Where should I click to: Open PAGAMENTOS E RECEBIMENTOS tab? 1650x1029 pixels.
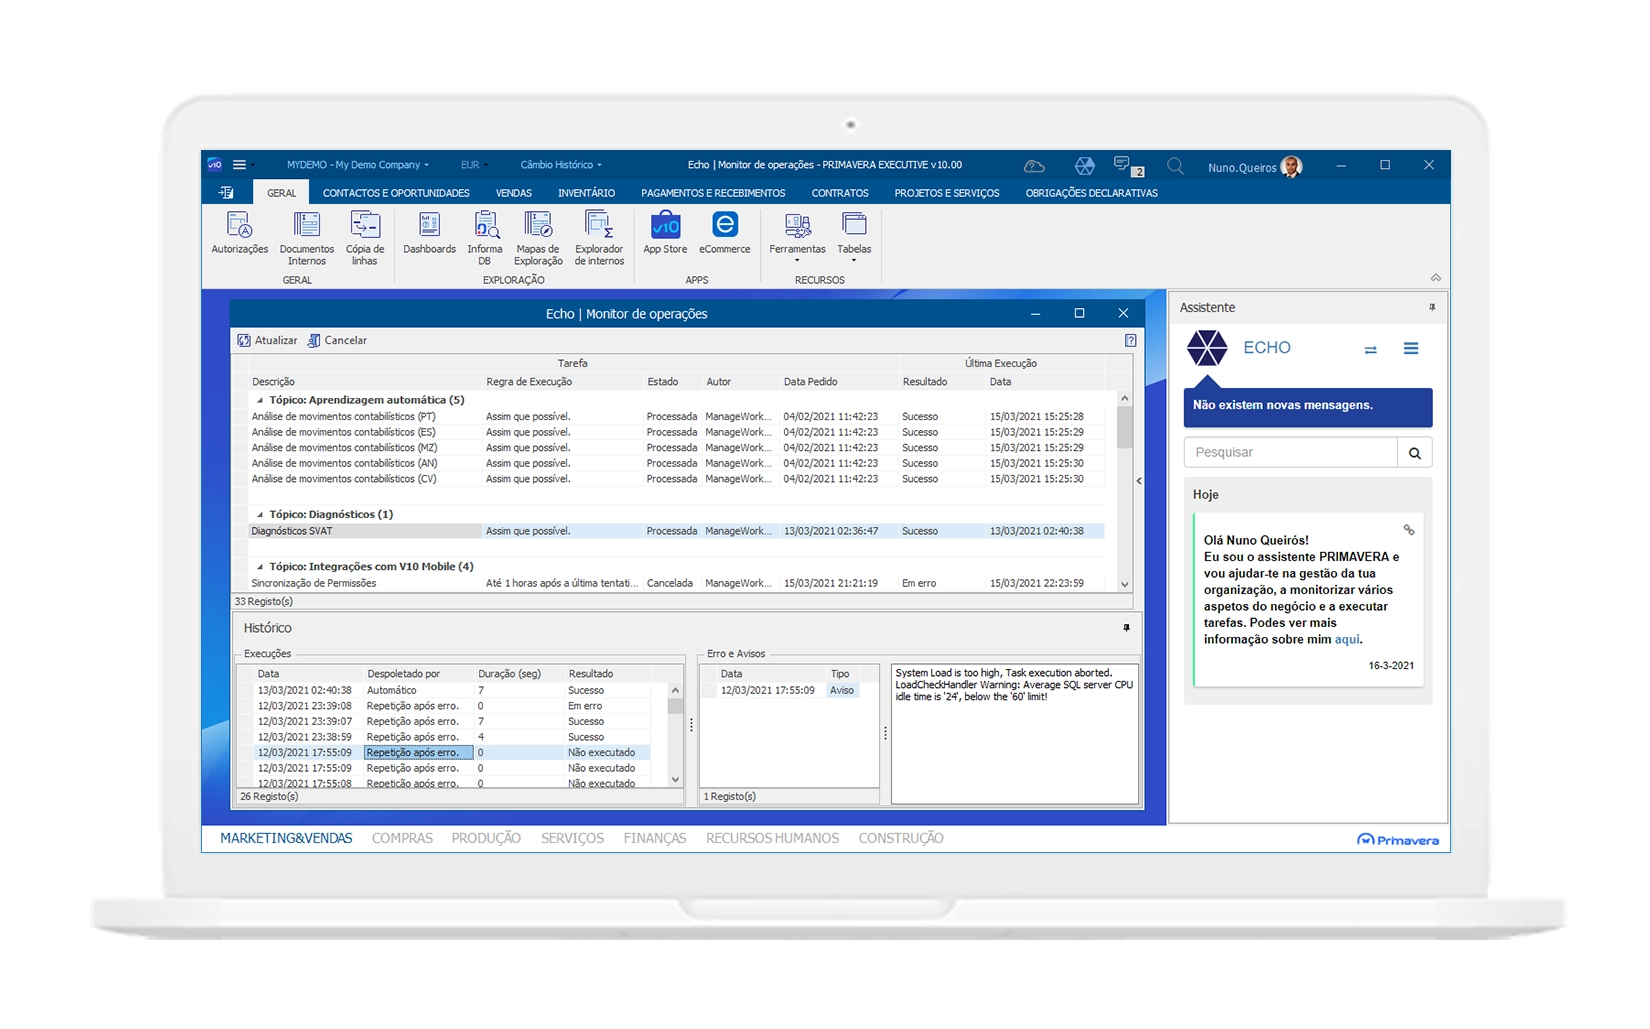(713, 193)
